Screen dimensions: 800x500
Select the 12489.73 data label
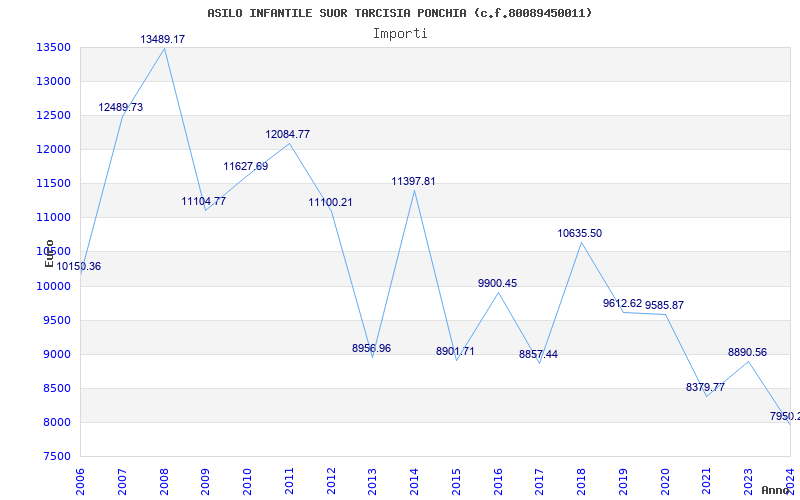121,107
